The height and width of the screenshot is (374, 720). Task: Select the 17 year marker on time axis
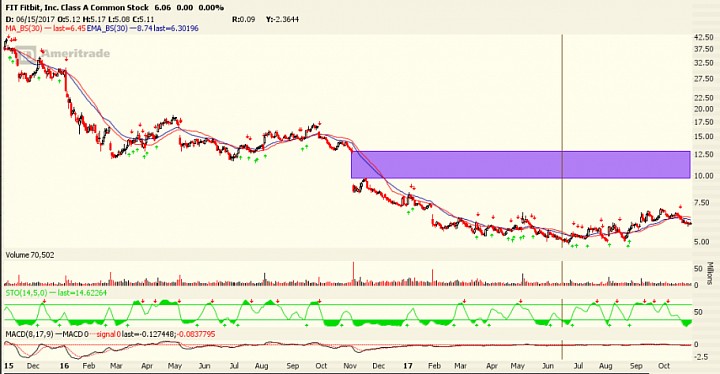[408, 366]
